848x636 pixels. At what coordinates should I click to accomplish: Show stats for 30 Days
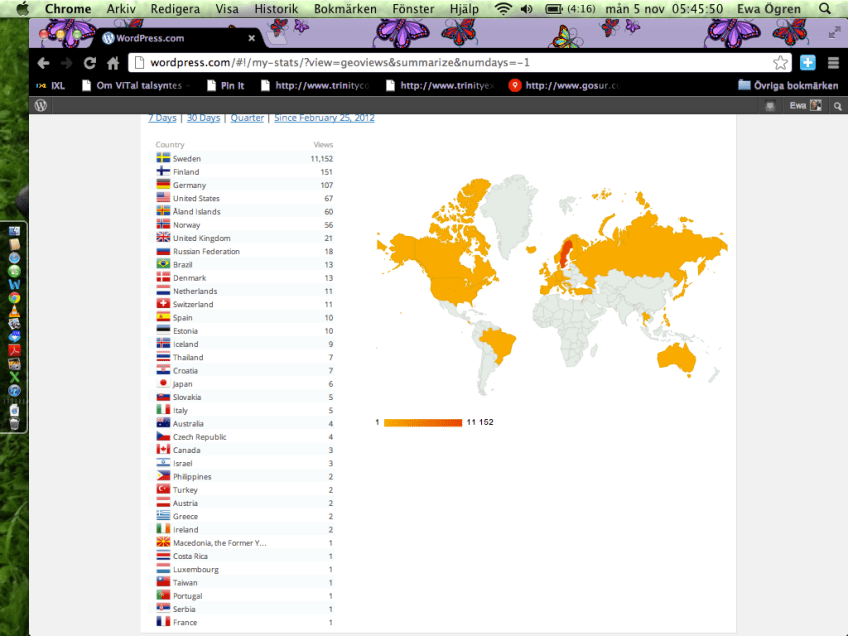coord(203,118)
